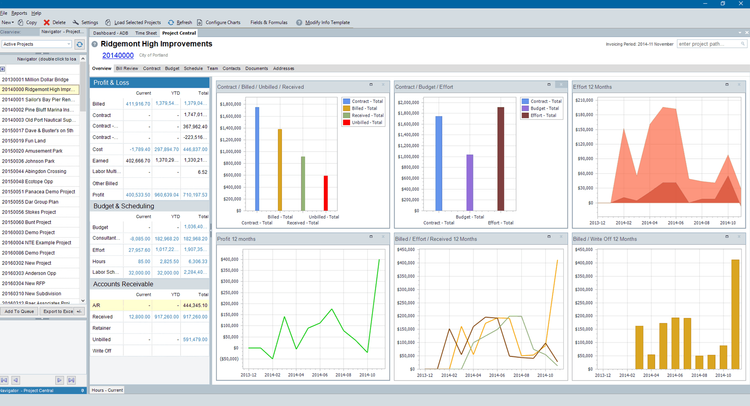Image resolution: width=750 pixels, height=406 pixels.
Task: Open the Budget tab
Action: (172, 68)
